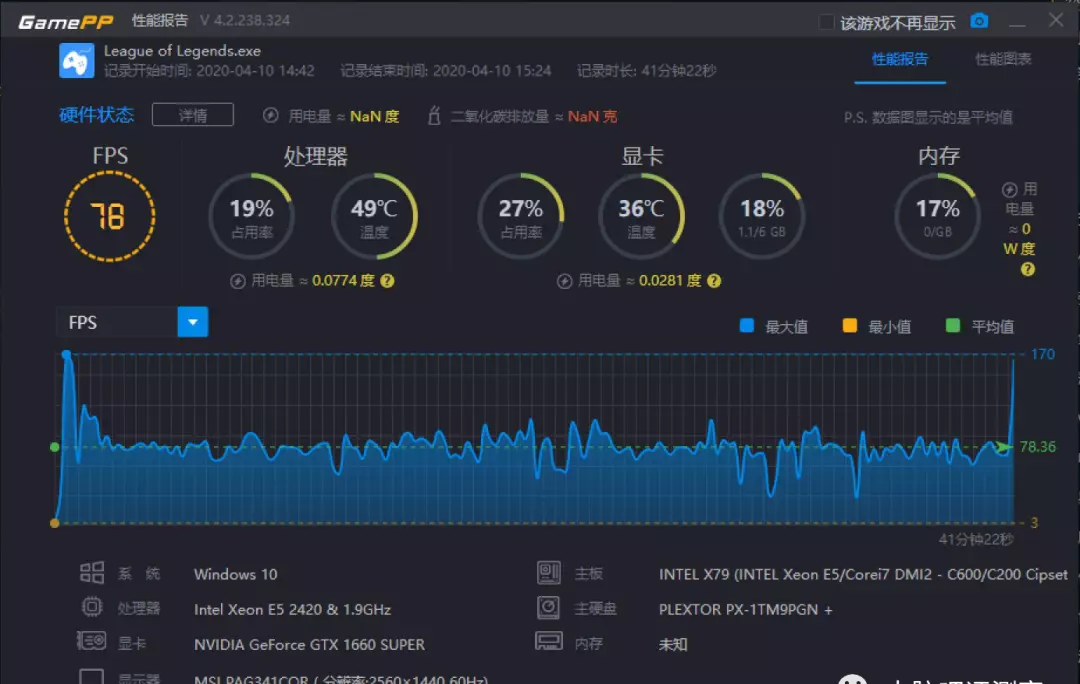Click the power icon beside 0.0281 度

pyautogui.click(x=564, y=281)
